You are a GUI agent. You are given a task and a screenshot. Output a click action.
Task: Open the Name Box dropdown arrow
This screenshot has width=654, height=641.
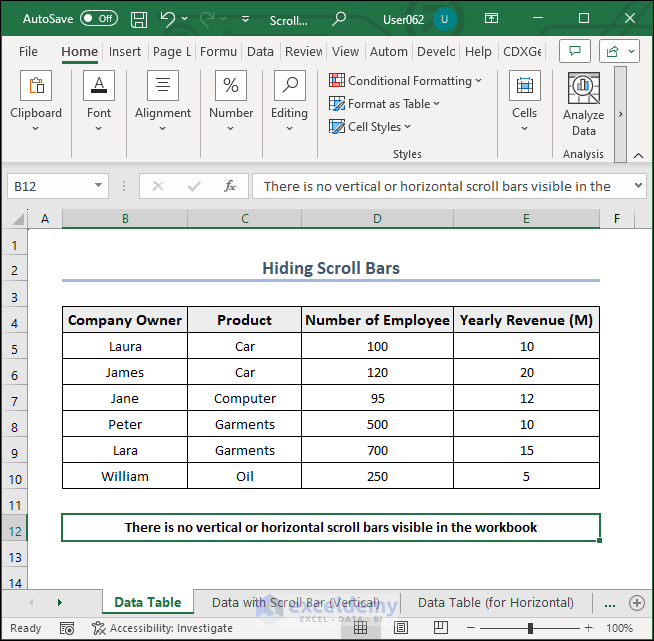point(98,186)
